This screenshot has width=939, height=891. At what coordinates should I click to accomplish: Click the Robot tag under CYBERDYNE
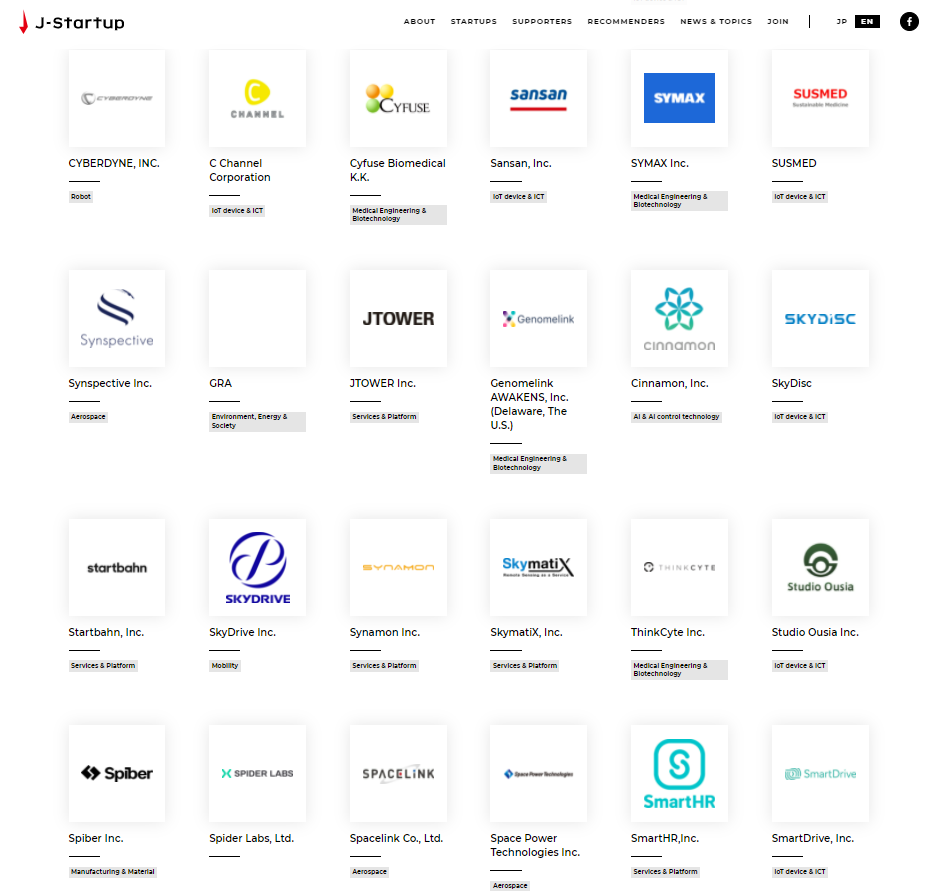pyautogui.click(x=81, y=196)
